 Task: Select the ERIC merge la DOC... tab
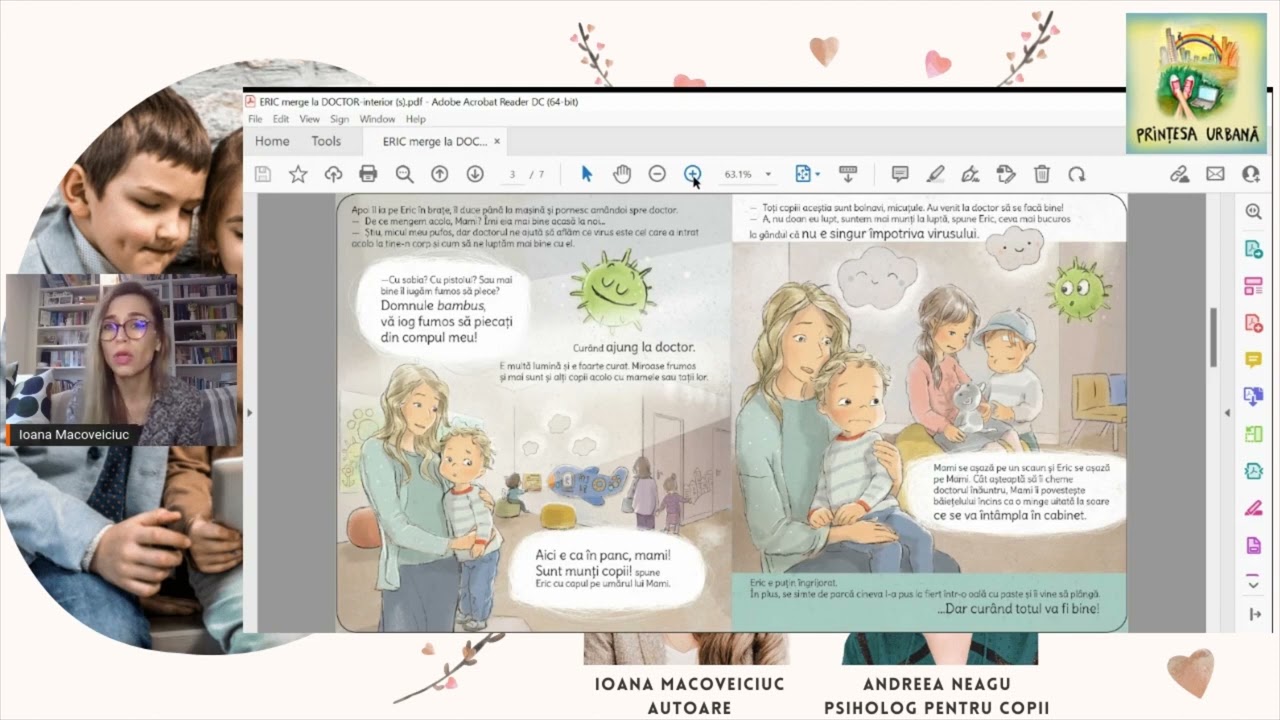[x=435, y=141]
